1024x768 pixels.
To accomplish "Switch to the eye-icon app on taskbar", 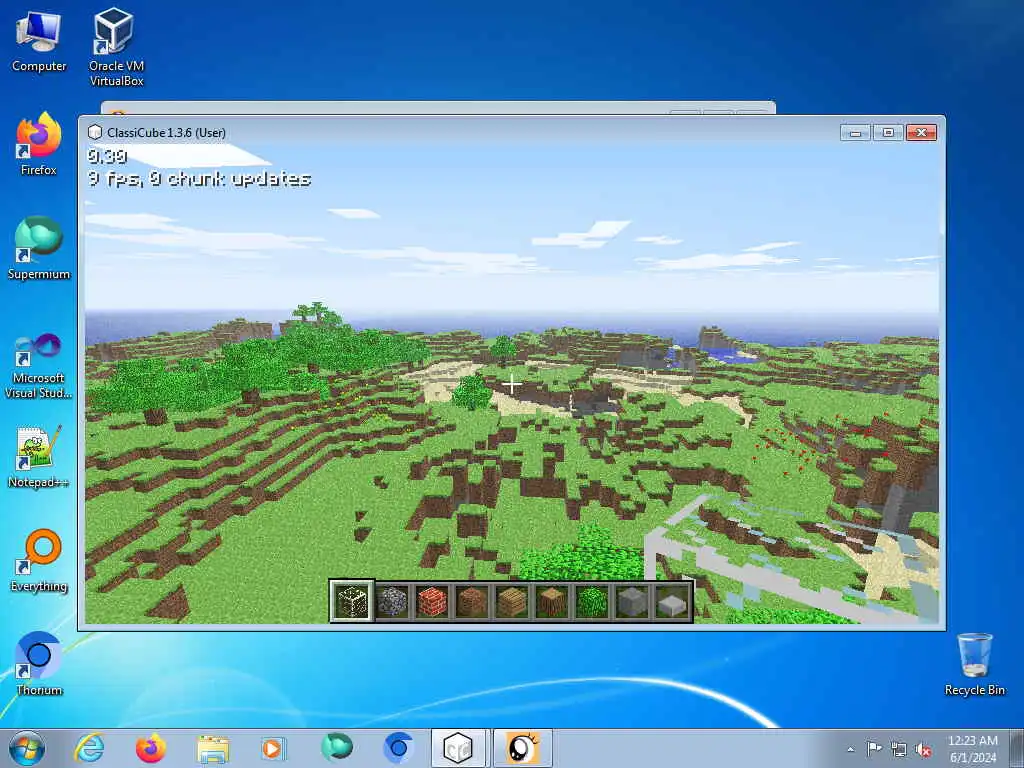I will coord(522,748).
